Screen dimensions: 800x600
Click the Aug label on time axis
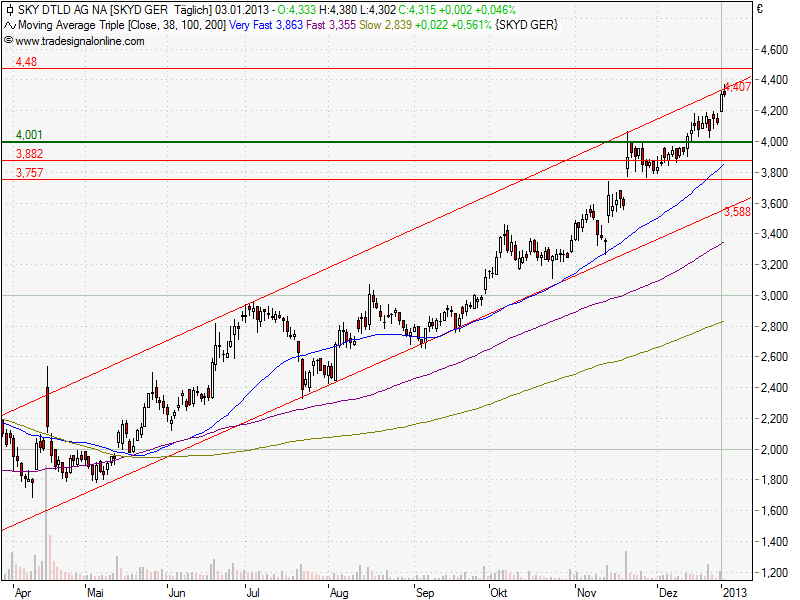[339, 592]
